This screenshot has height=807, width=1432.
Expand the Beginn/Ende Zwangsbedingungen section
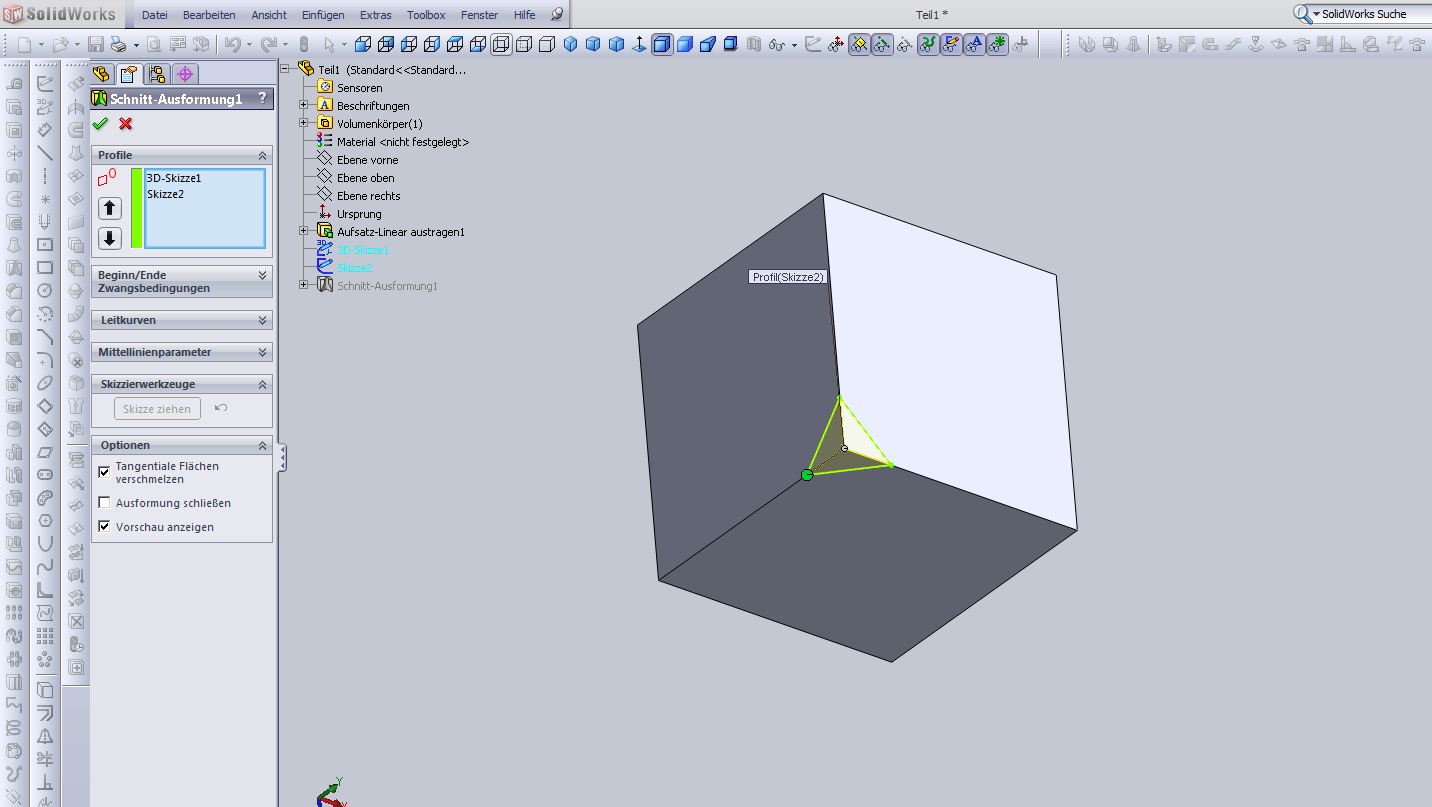click(263, 275)
